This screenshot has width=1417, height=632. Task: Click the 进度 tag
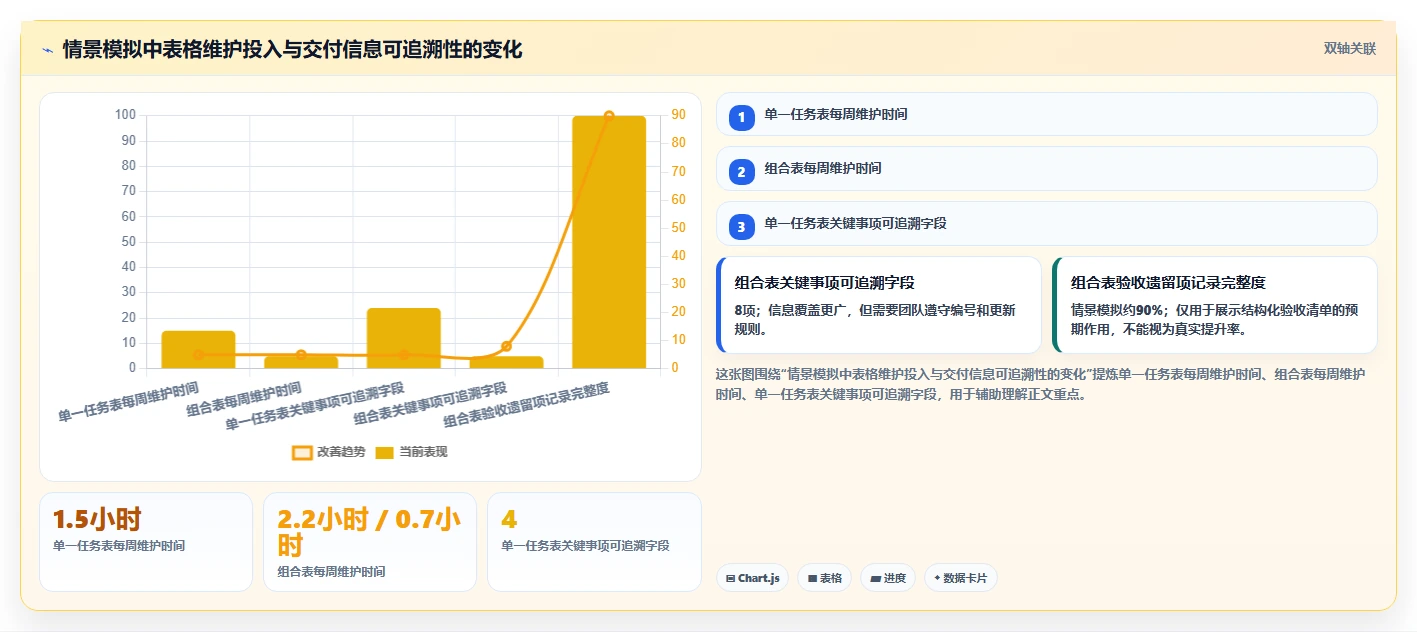[x=888, y=578]
